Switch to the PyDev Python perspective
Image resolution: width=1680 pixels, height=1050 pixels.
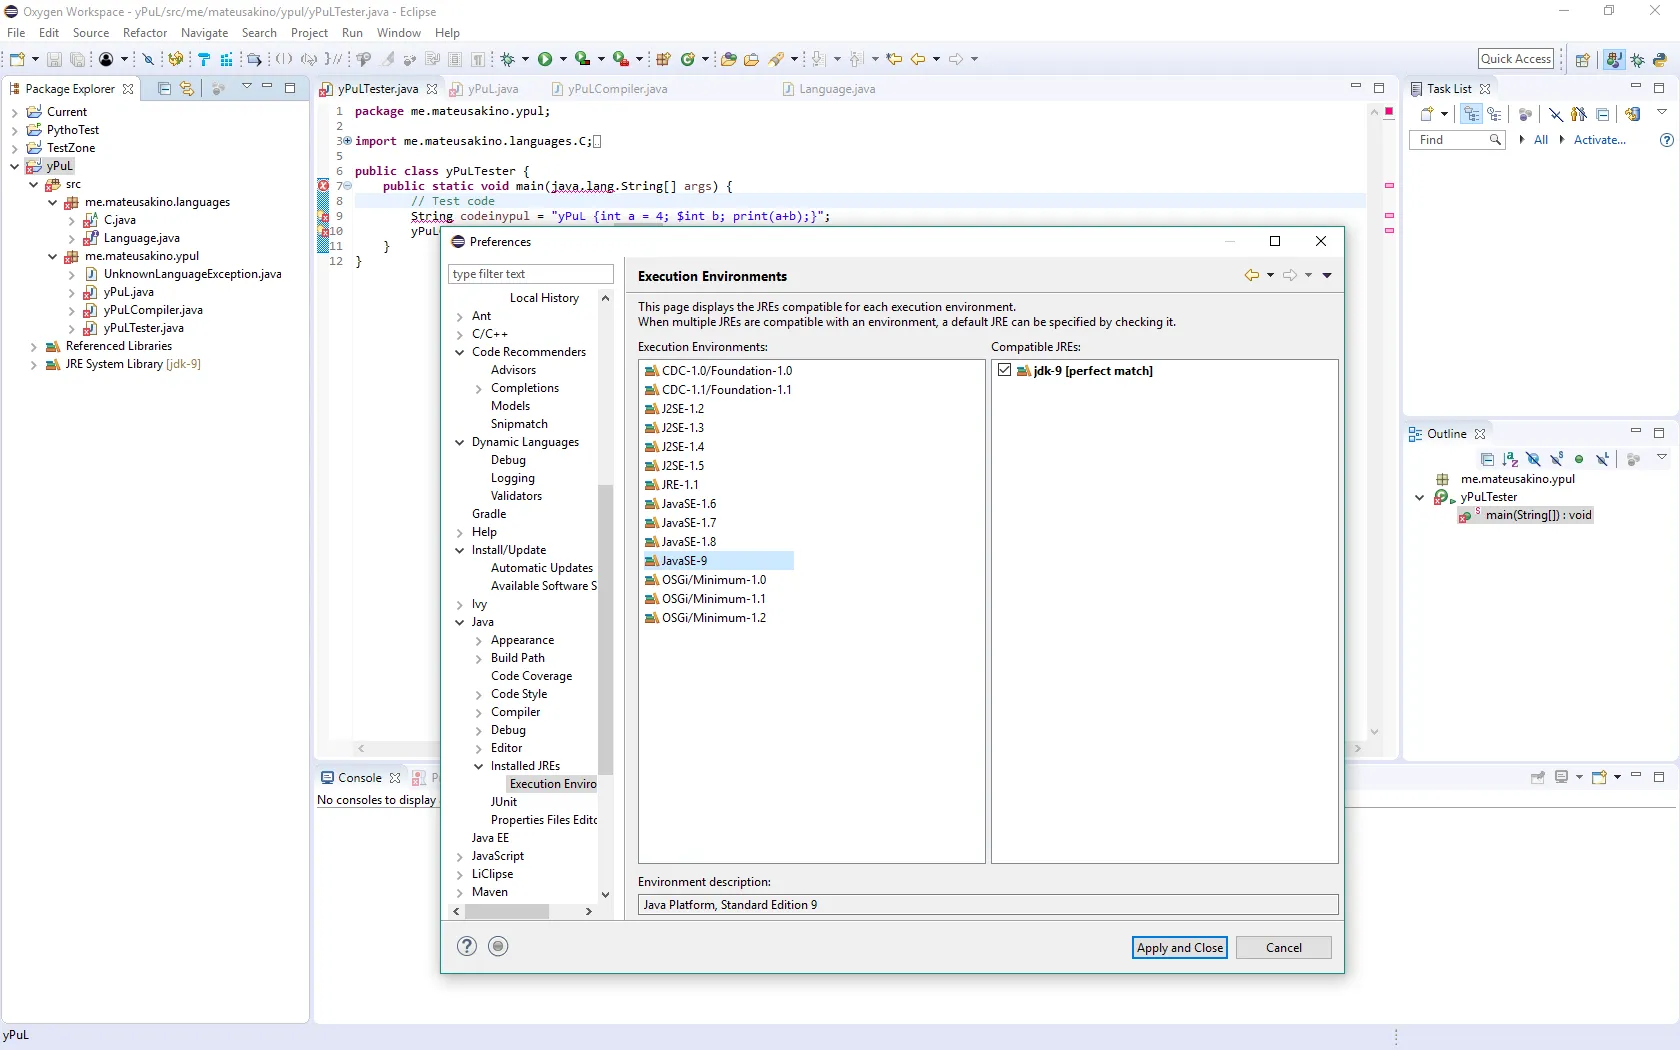pyautogui.click(x=1660, y=59)
